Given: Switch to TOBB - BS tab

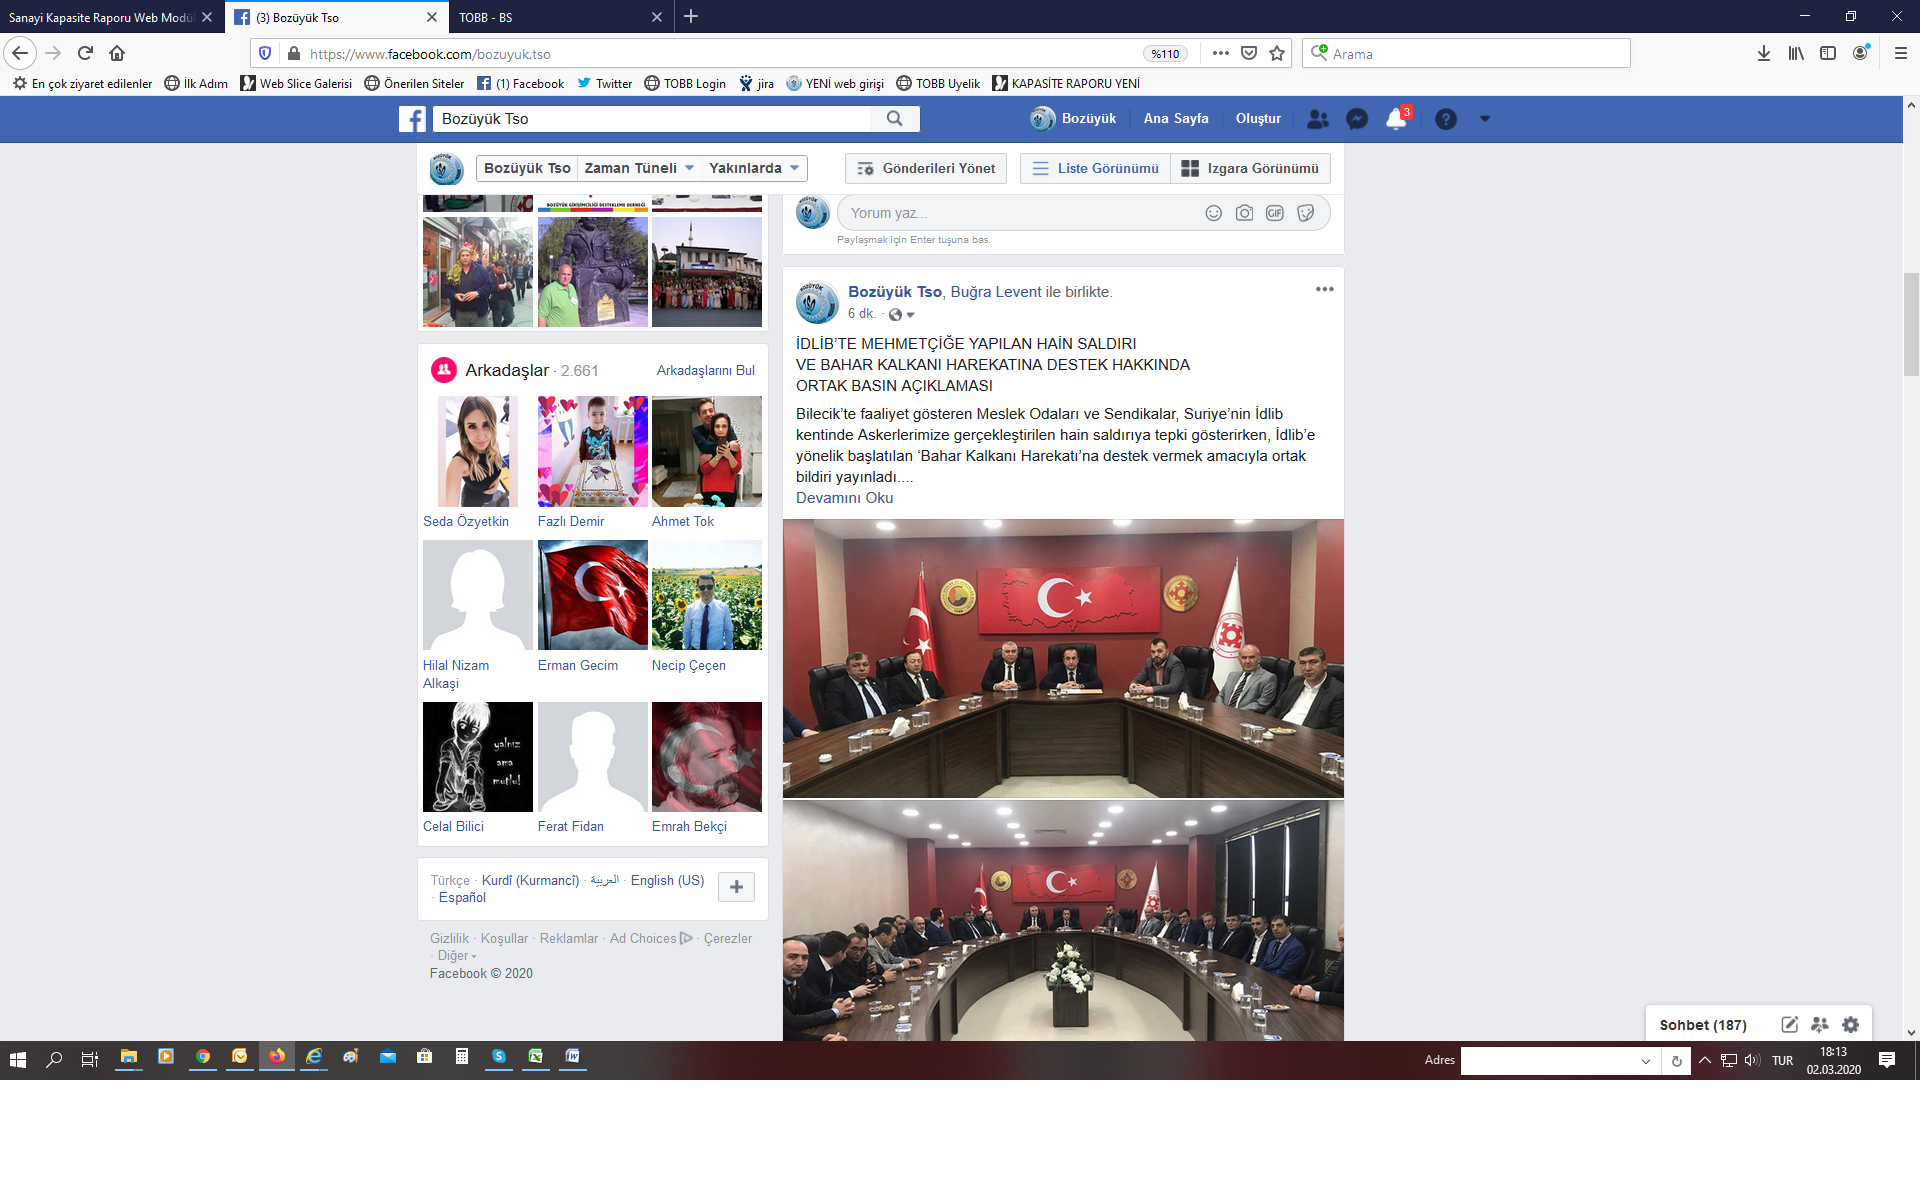Looking at the screenshot, I should 550,17.
